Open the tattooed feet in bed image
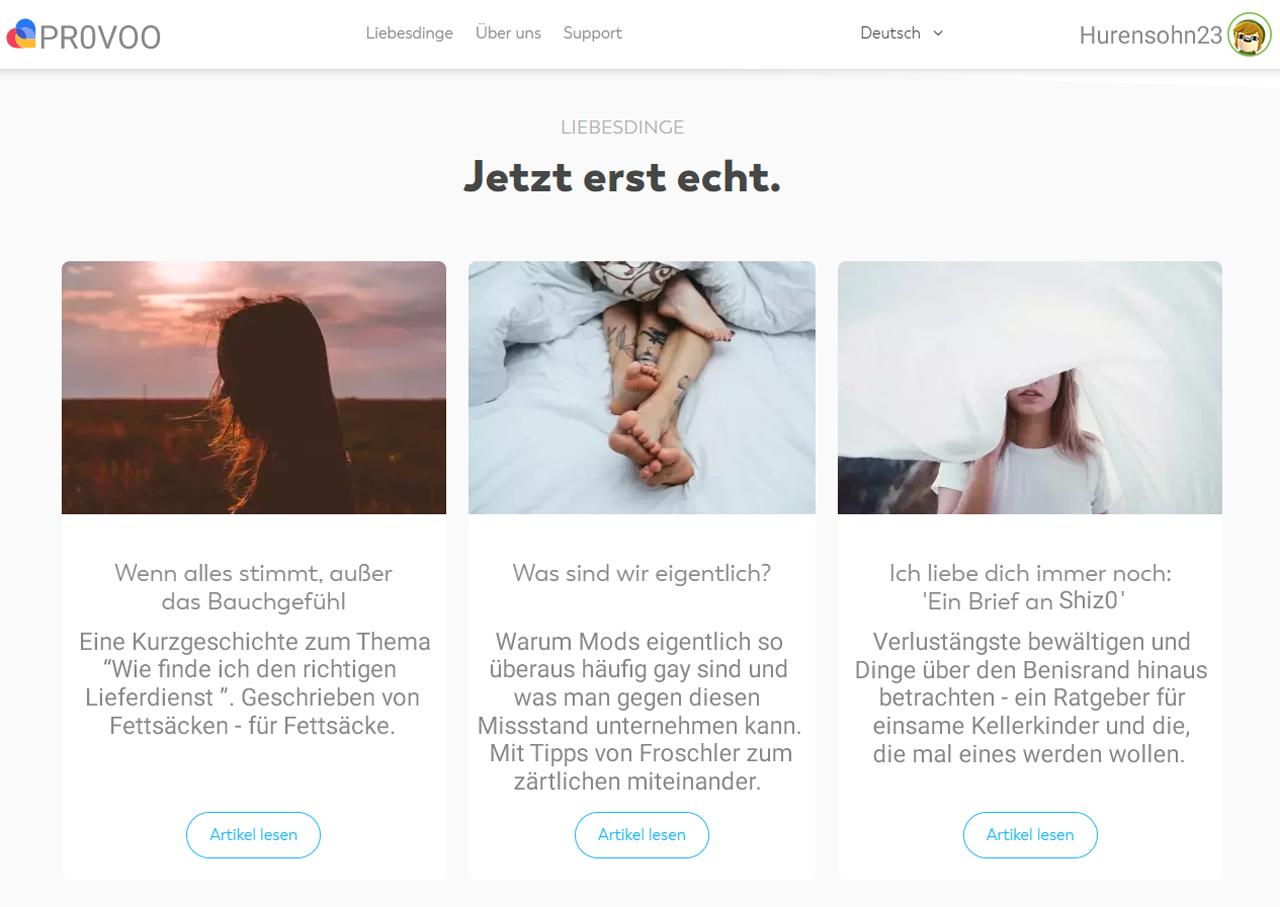 (x=642, y=388)
